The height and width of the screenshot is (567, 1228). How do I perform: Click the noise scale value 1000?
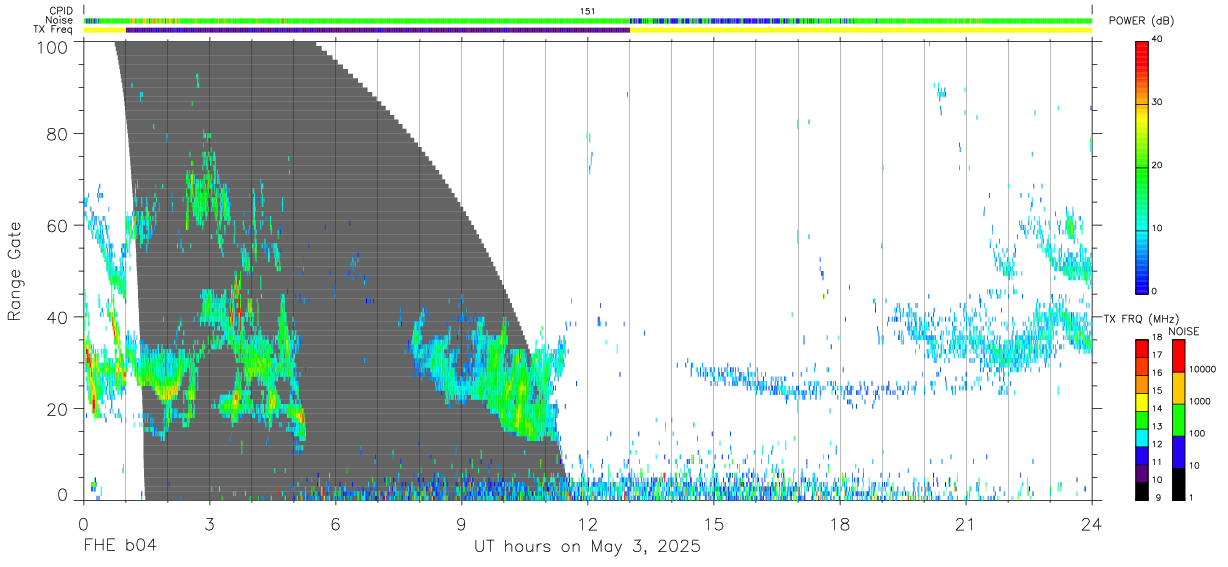(1198, 401)
